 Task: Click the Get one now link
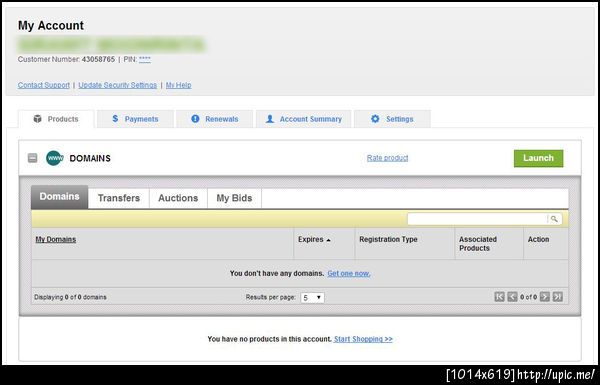click(x=349, y=273)
